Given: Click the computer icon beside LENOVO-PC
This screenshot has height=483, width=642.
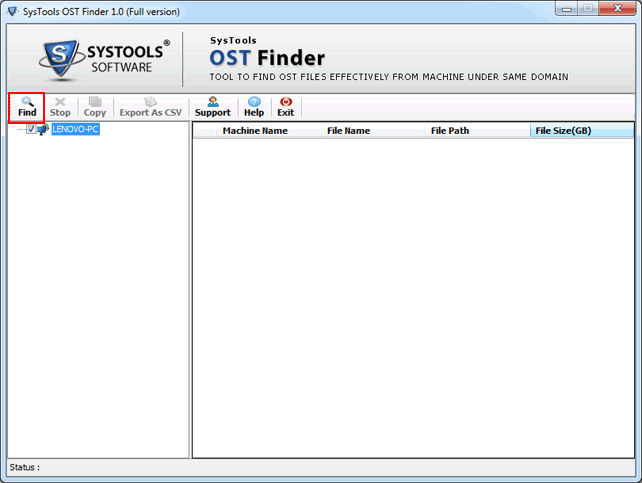Looking at the screenshot, I should [43, 129].
